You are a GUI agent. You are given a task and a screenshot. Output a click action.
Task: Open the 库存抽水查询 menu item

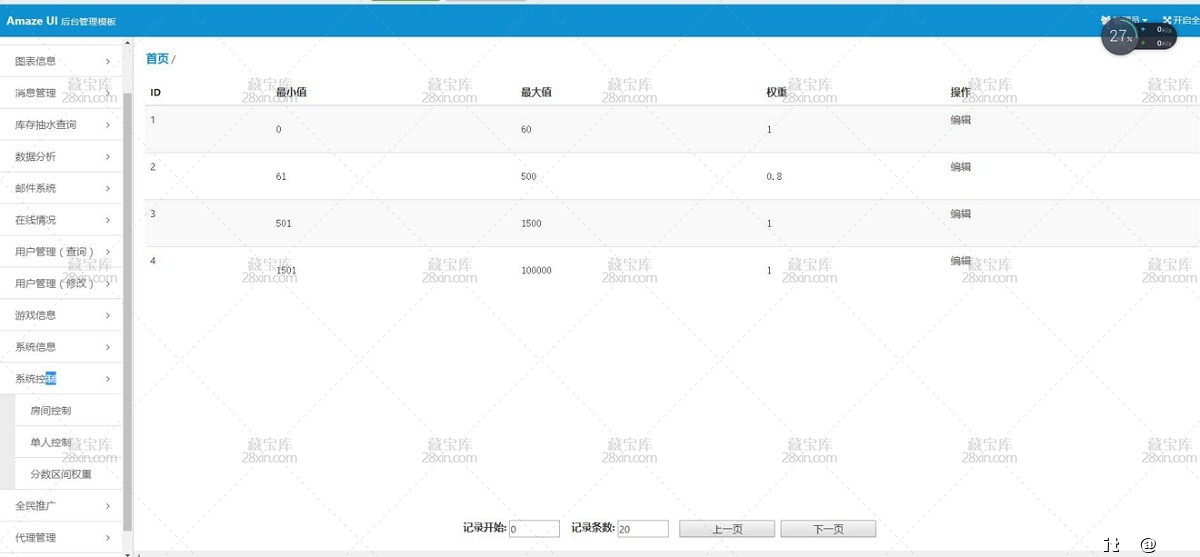click(61, 125)
